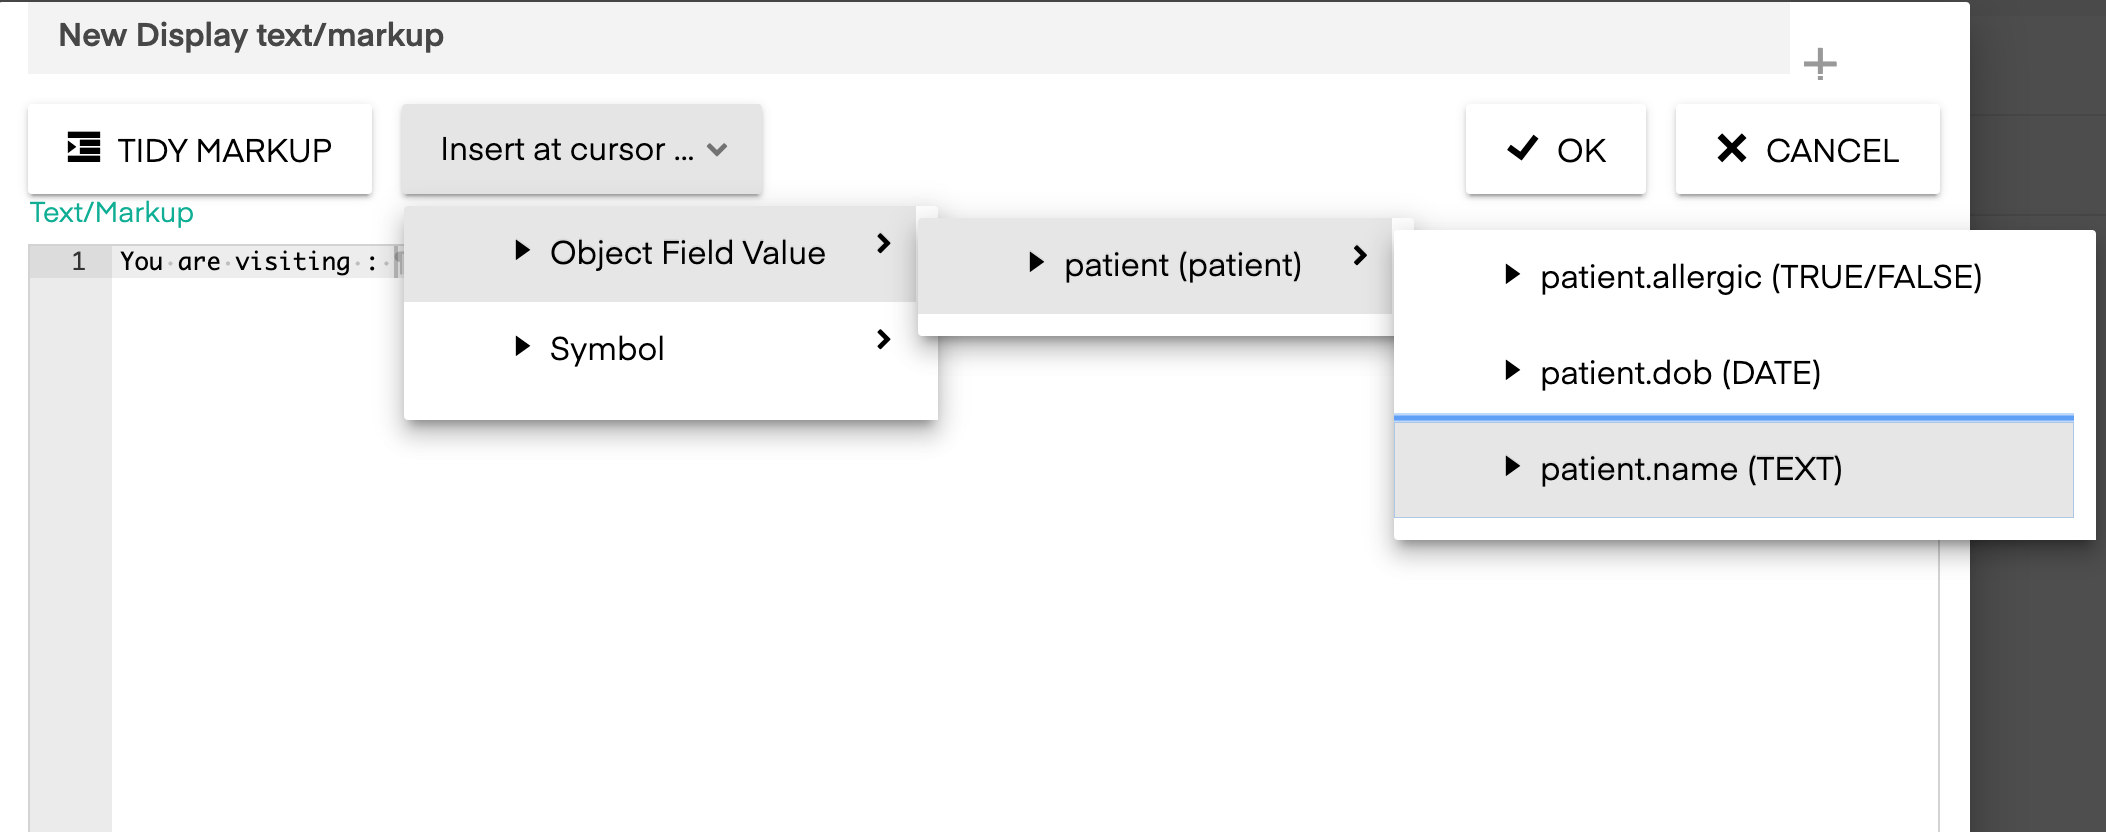The image size is (2106, 832).
Task: Click the Cancel X icon
Action: [1732, 148]
